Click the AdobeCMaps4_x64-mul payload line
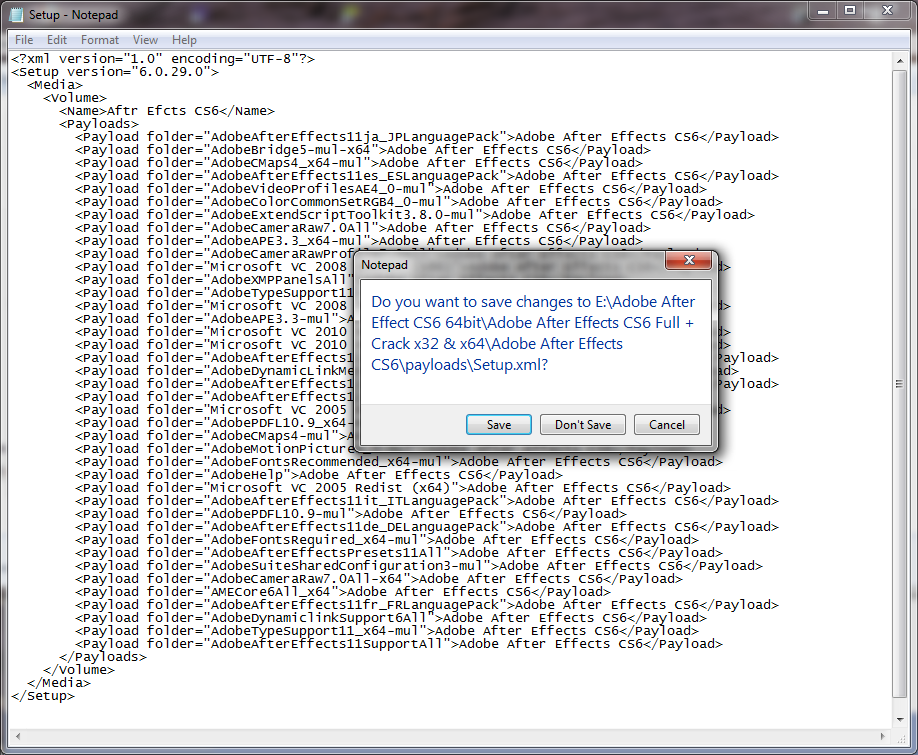The width and height of the screenshot is (918, 755). (359, 163)
